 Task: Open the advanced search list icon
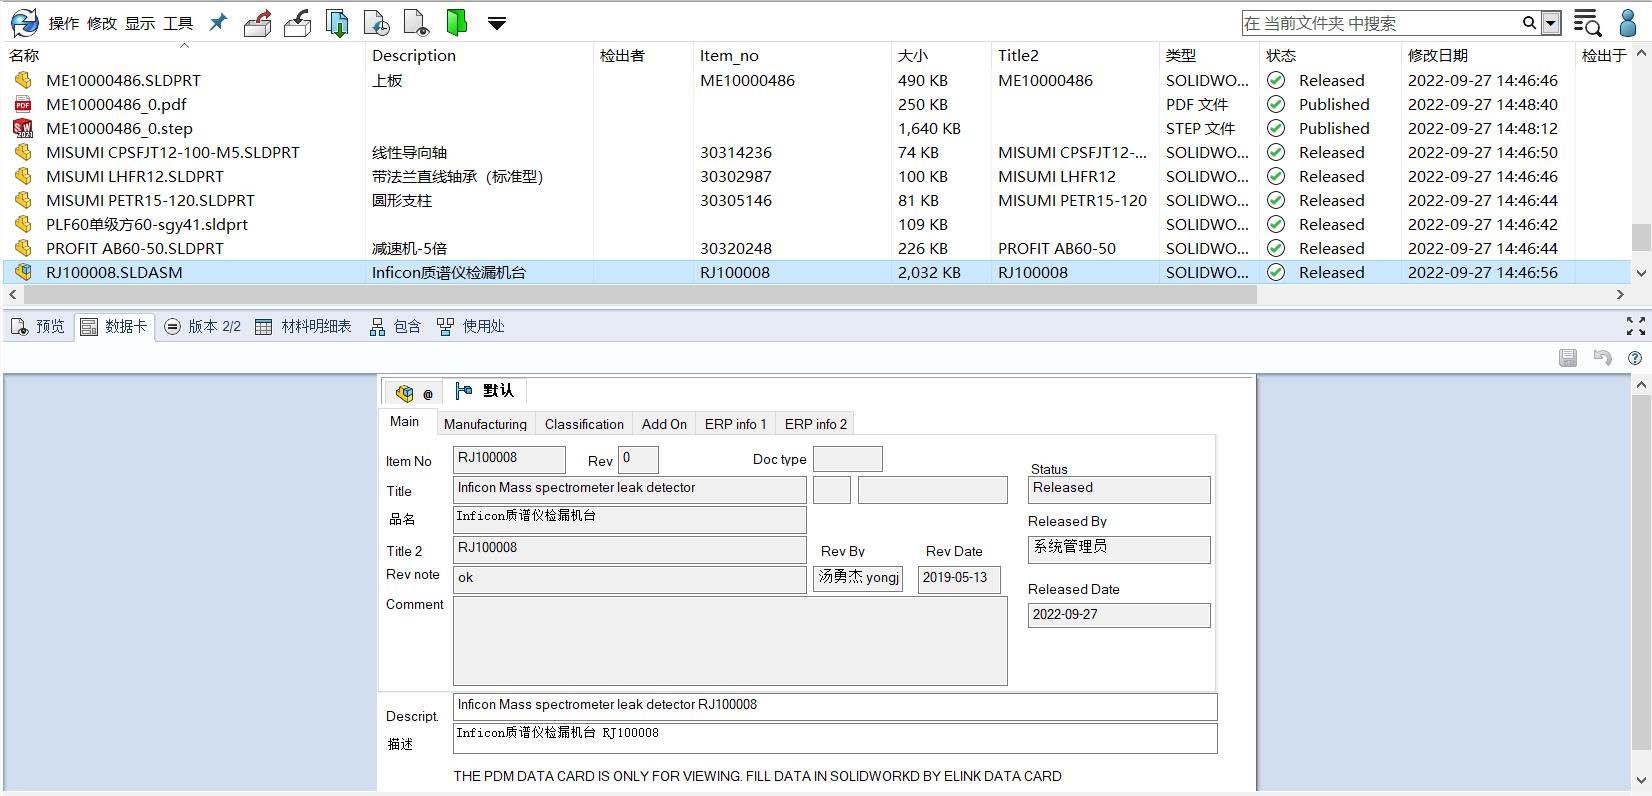[1587, 23]
